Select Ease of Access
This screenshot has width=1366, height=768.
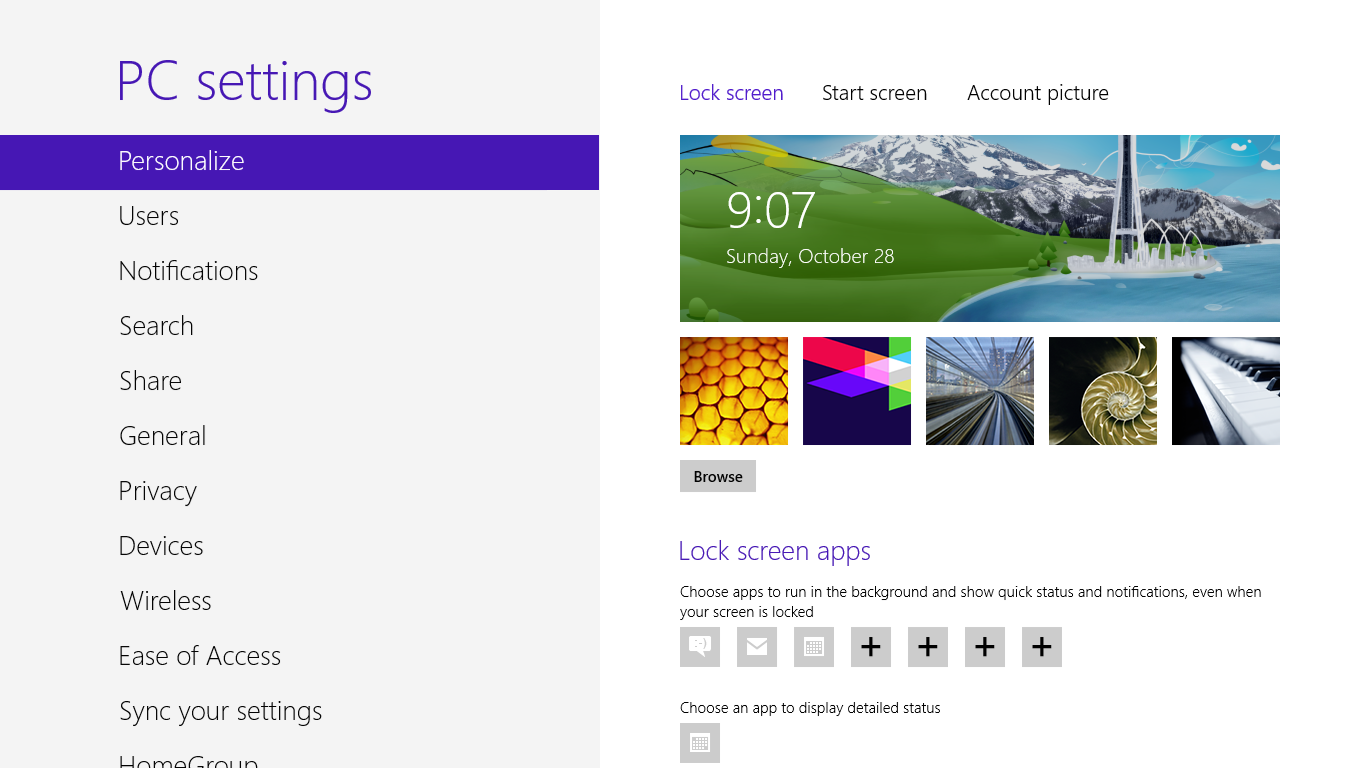pos(299,656)
